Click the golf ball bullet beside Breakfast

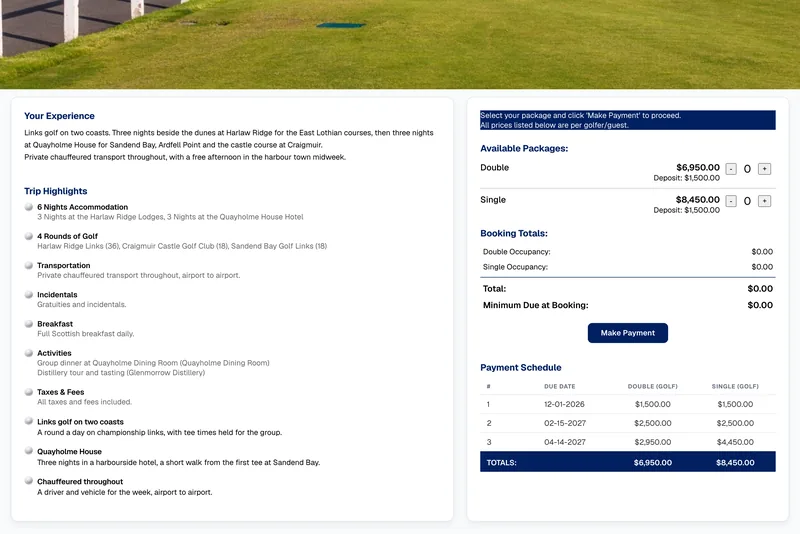click(x=29, y=323)
